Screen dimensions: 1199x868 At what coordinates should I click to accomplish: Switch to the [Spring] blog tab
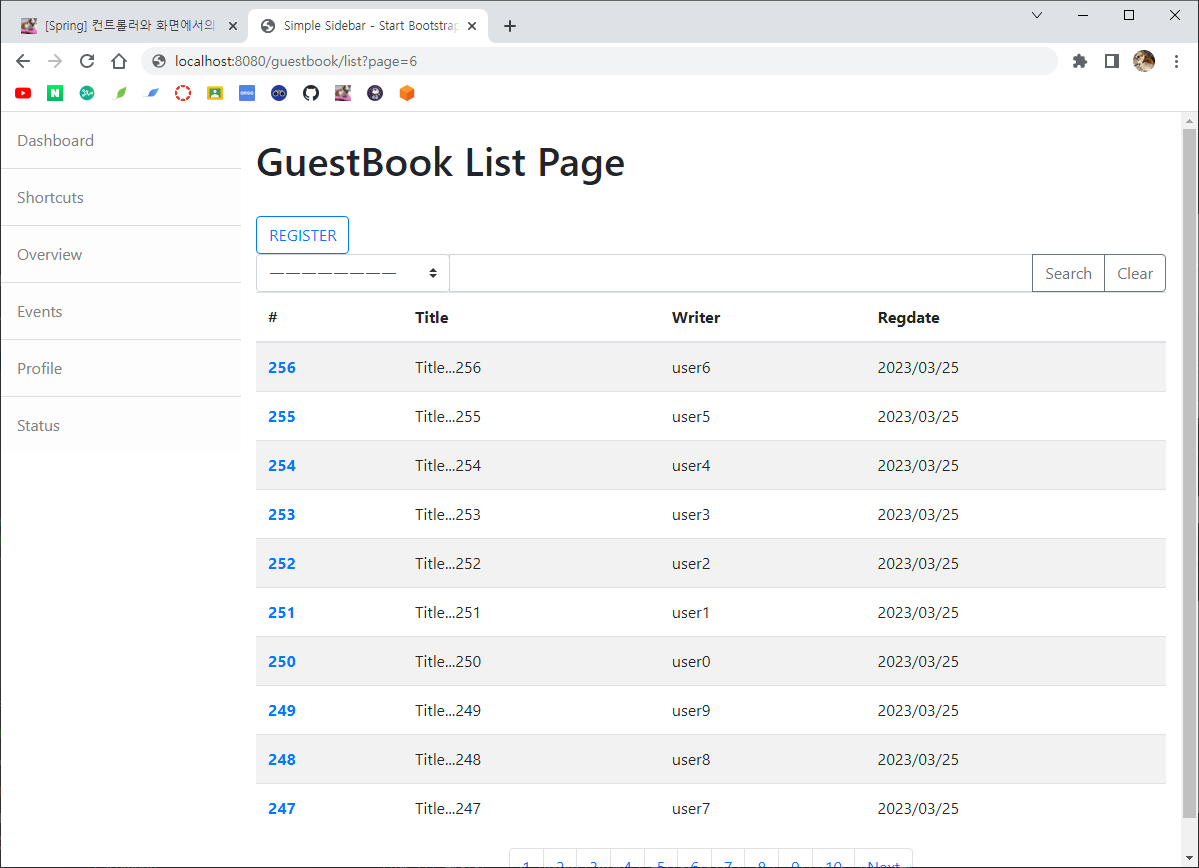(128, 26)
